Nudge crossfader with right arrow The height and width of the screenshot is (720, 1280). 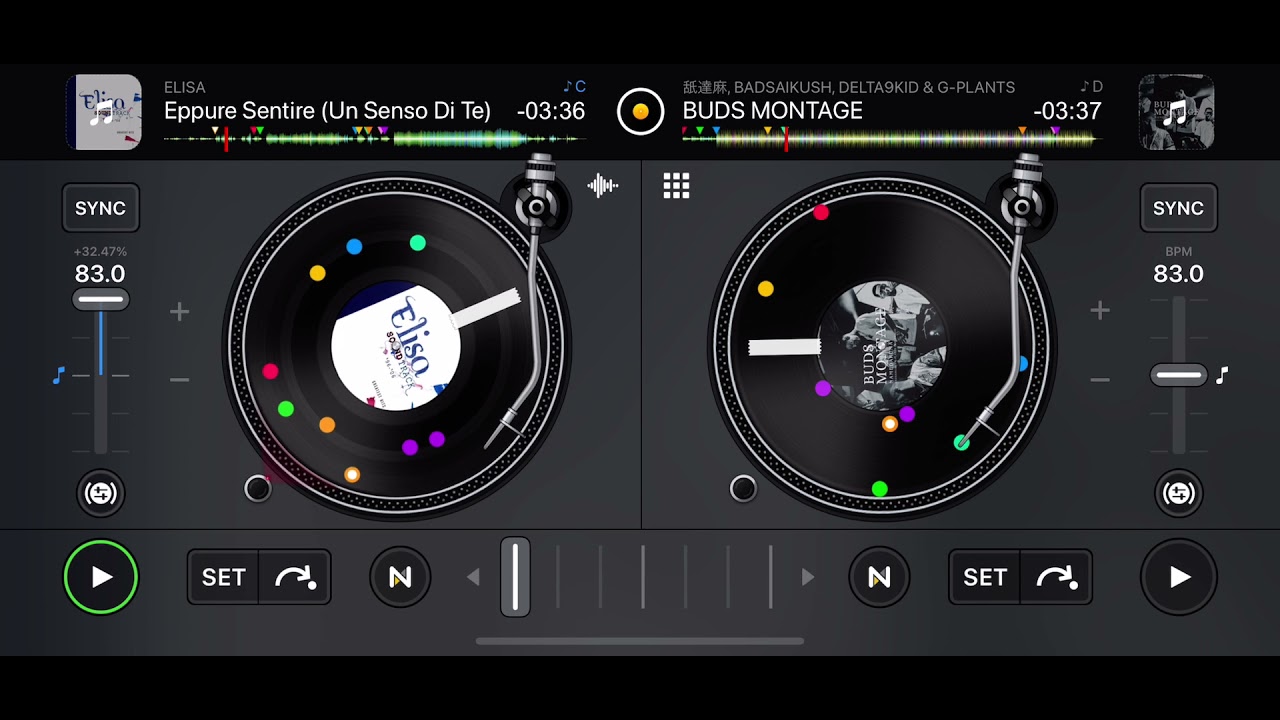(x=808, y=577)
